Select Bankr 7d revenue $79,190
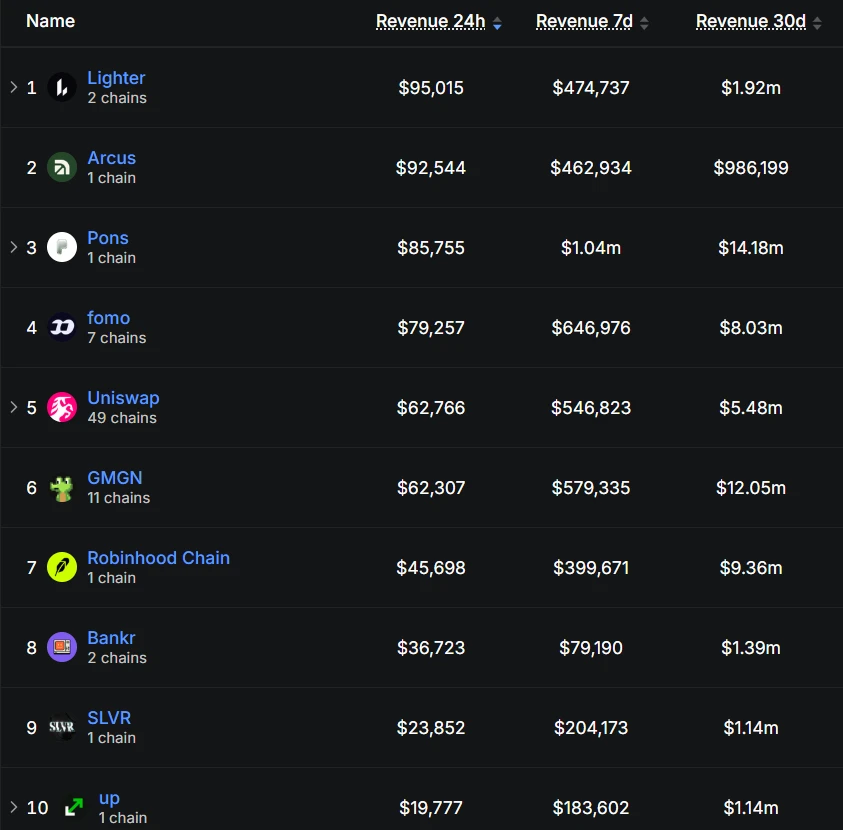 tap(591, 648)
